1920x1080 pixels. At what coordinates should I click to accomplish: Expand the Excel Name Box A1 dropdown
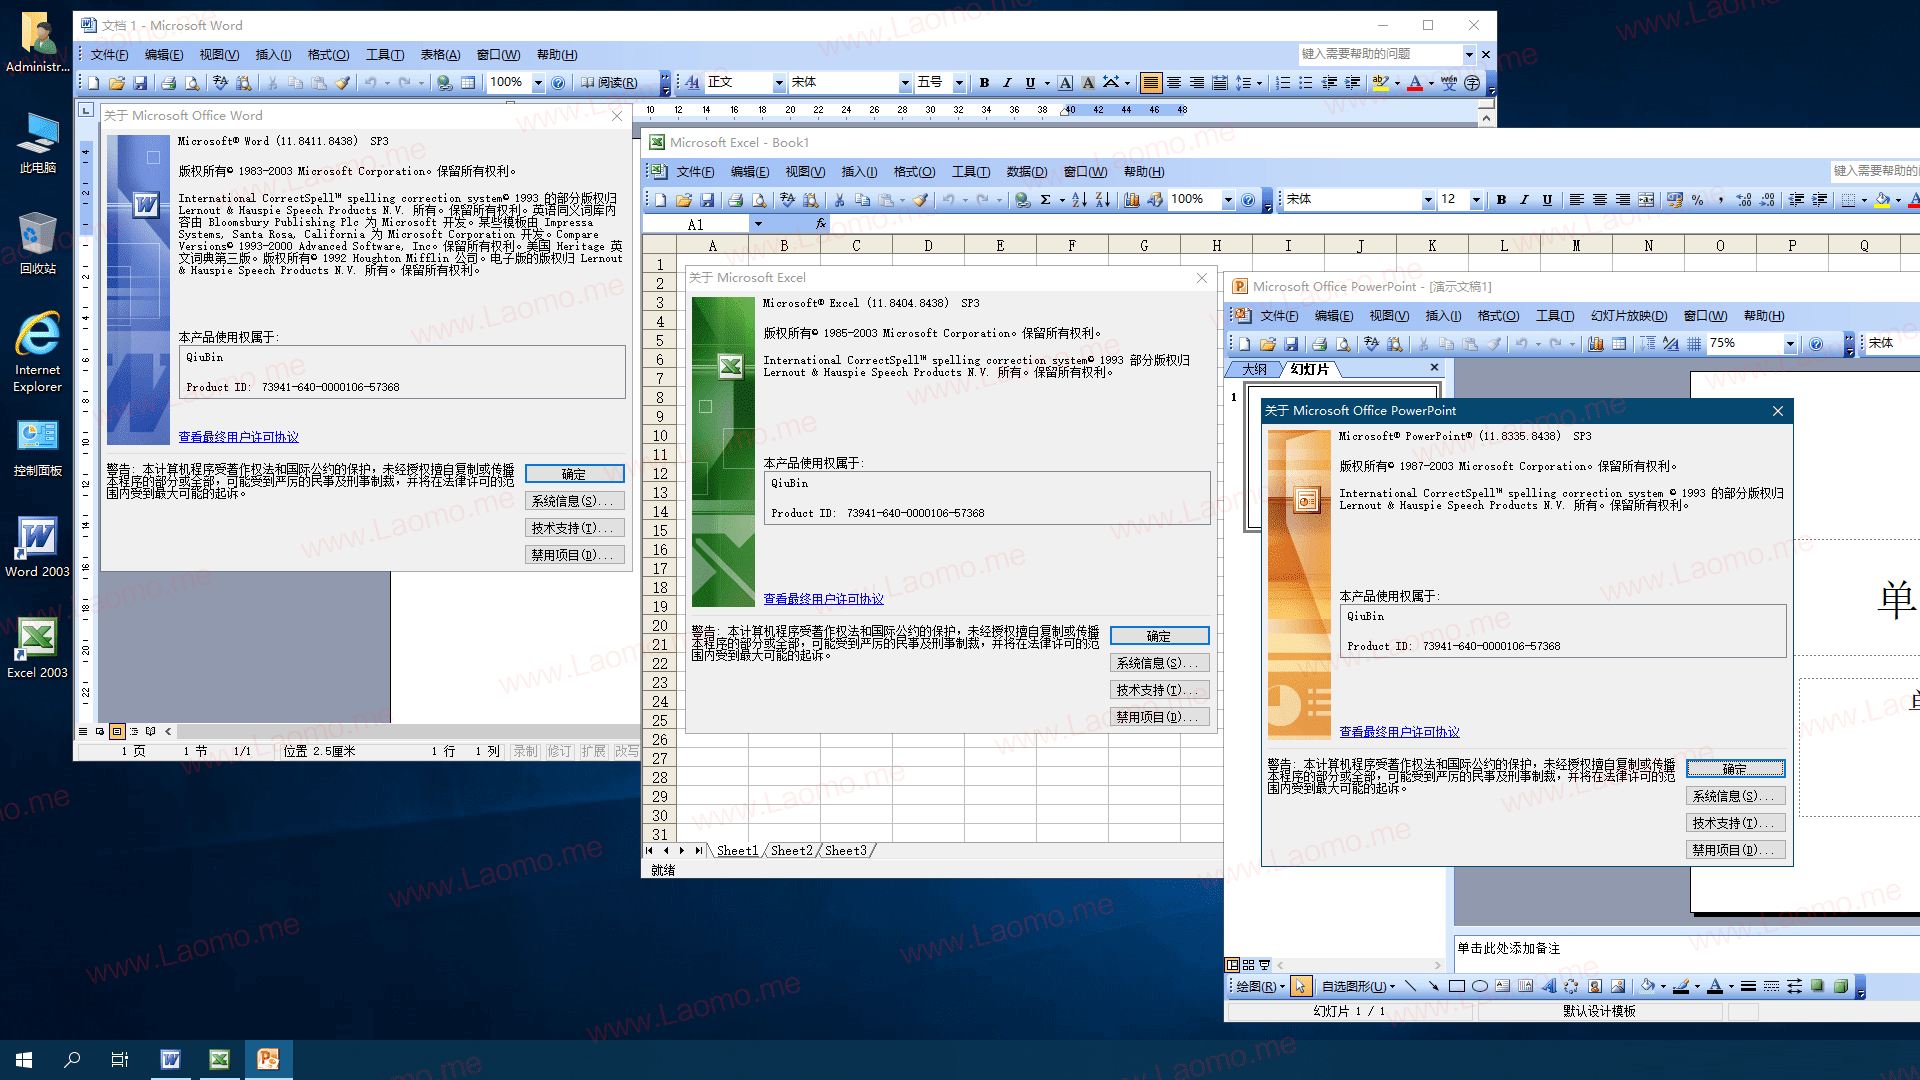click(758, 224)
